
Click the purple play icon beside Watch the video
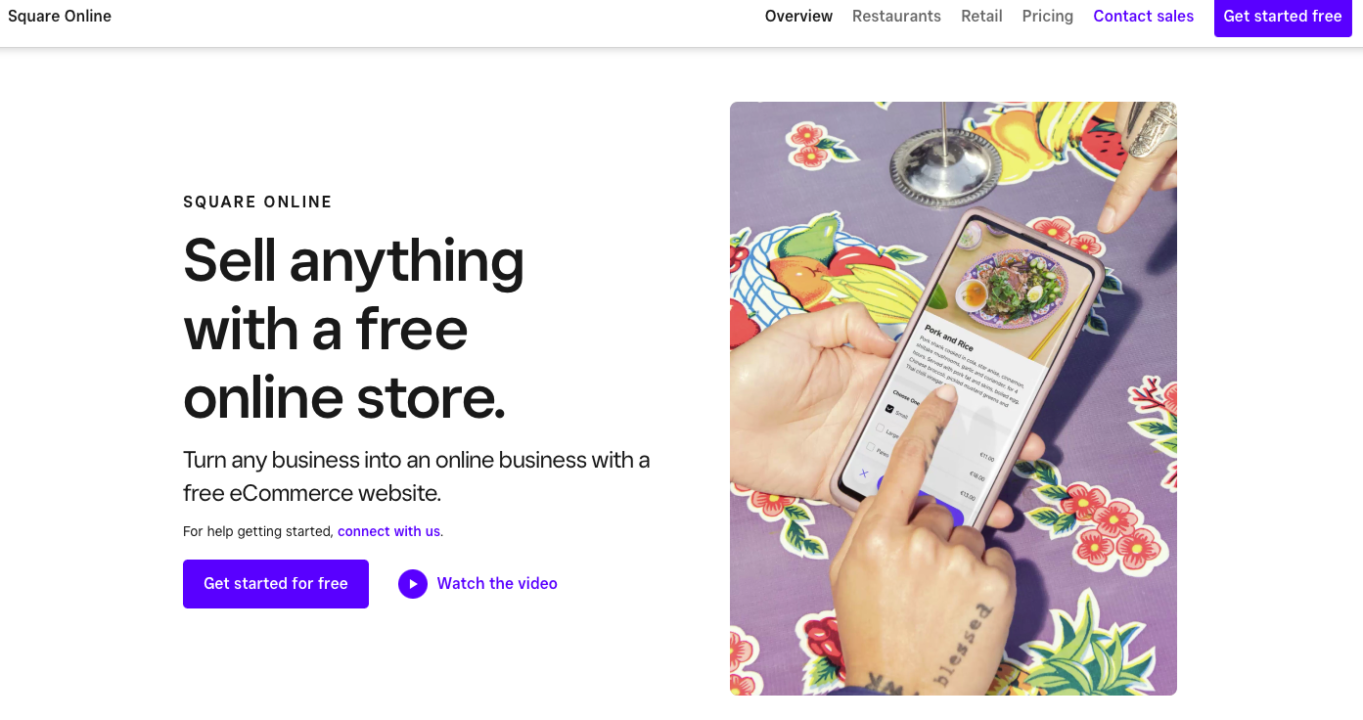pos(412,584)
